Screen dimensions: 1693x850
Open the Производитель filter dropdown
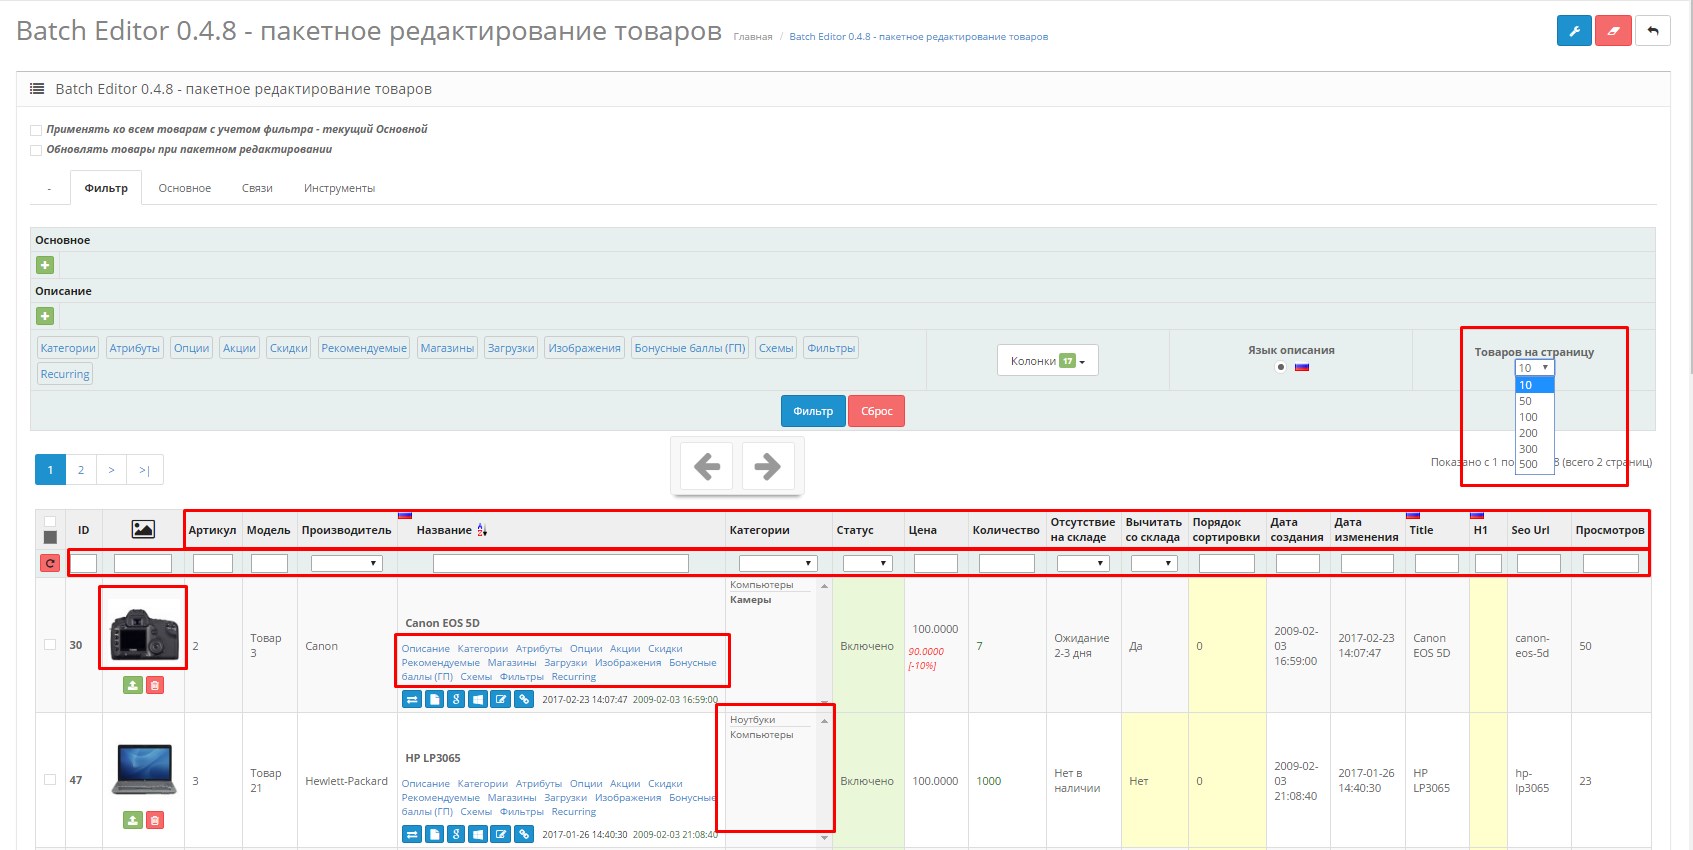346,563
